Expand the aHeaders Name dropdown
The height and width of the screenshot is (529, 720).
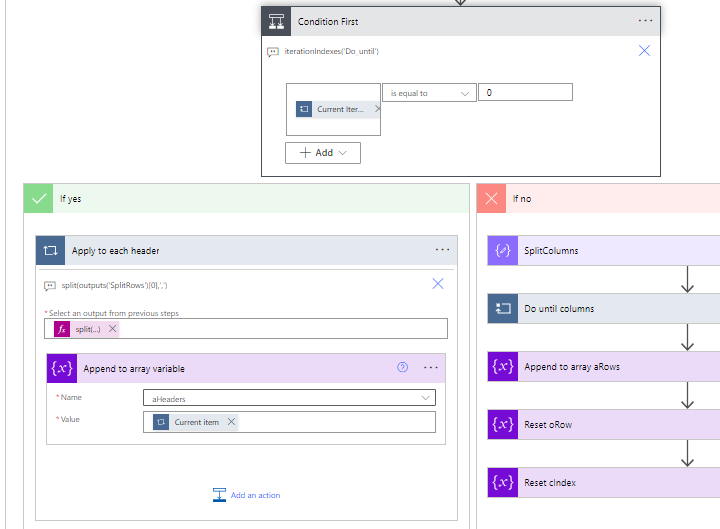(427, 398)
